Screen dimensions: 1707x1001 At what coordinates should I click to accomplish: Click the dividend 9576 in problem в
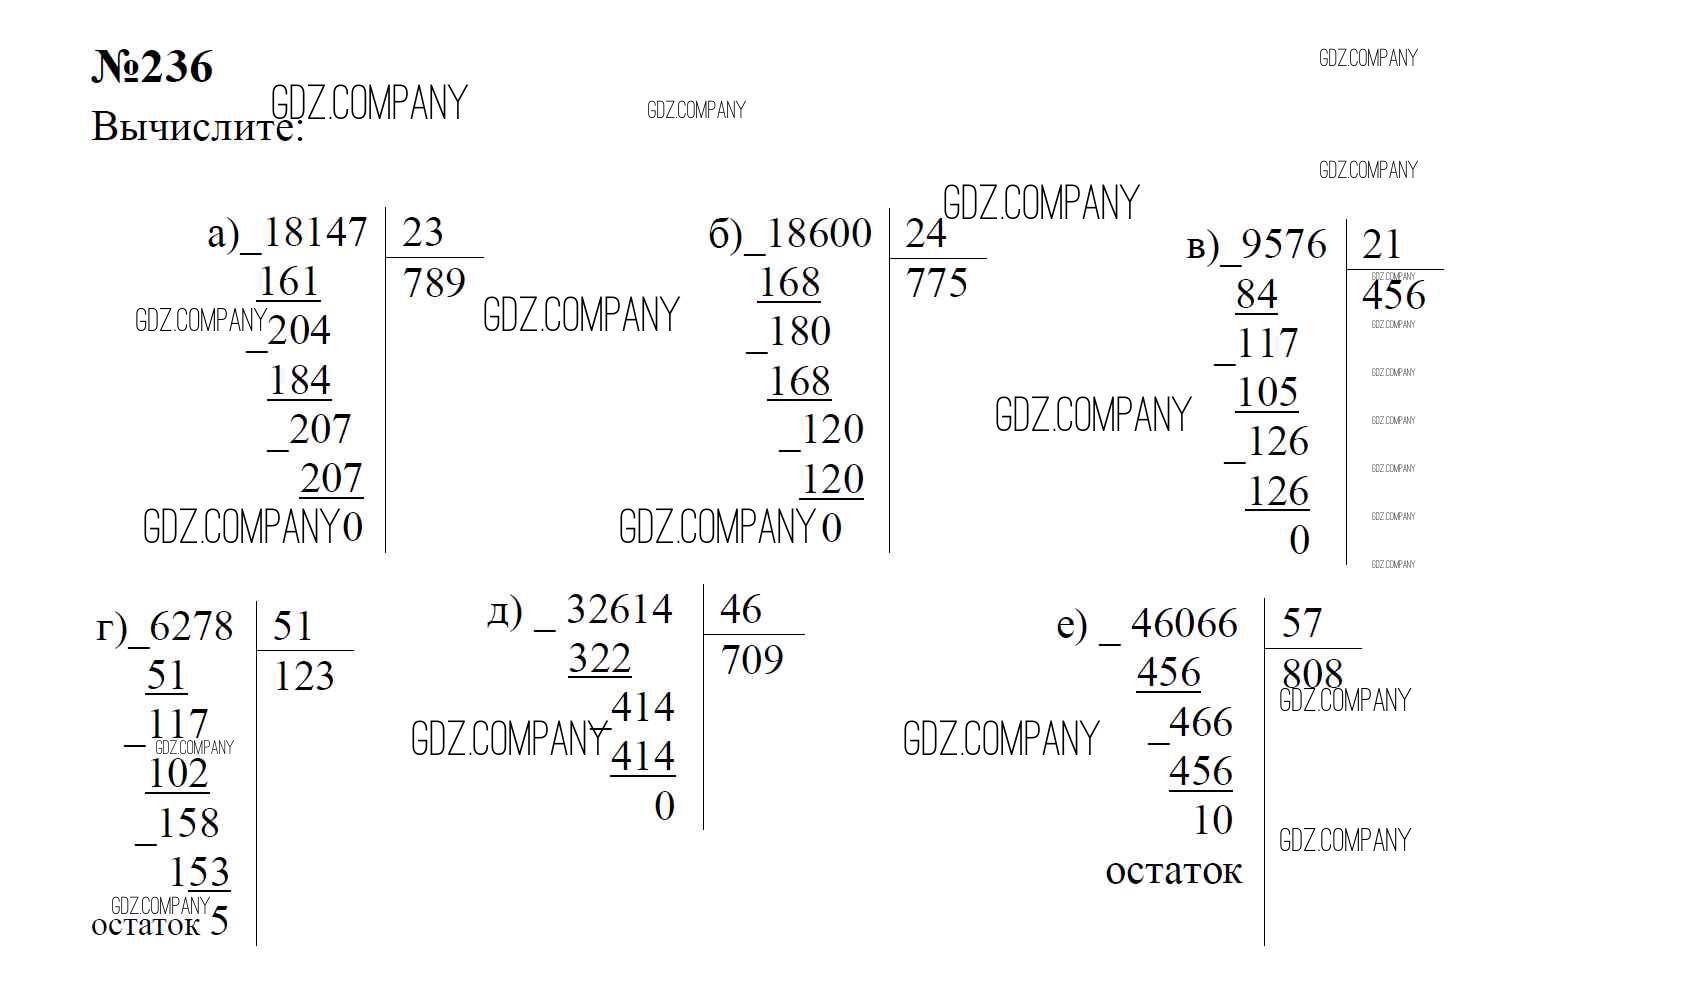(1284, 244)
